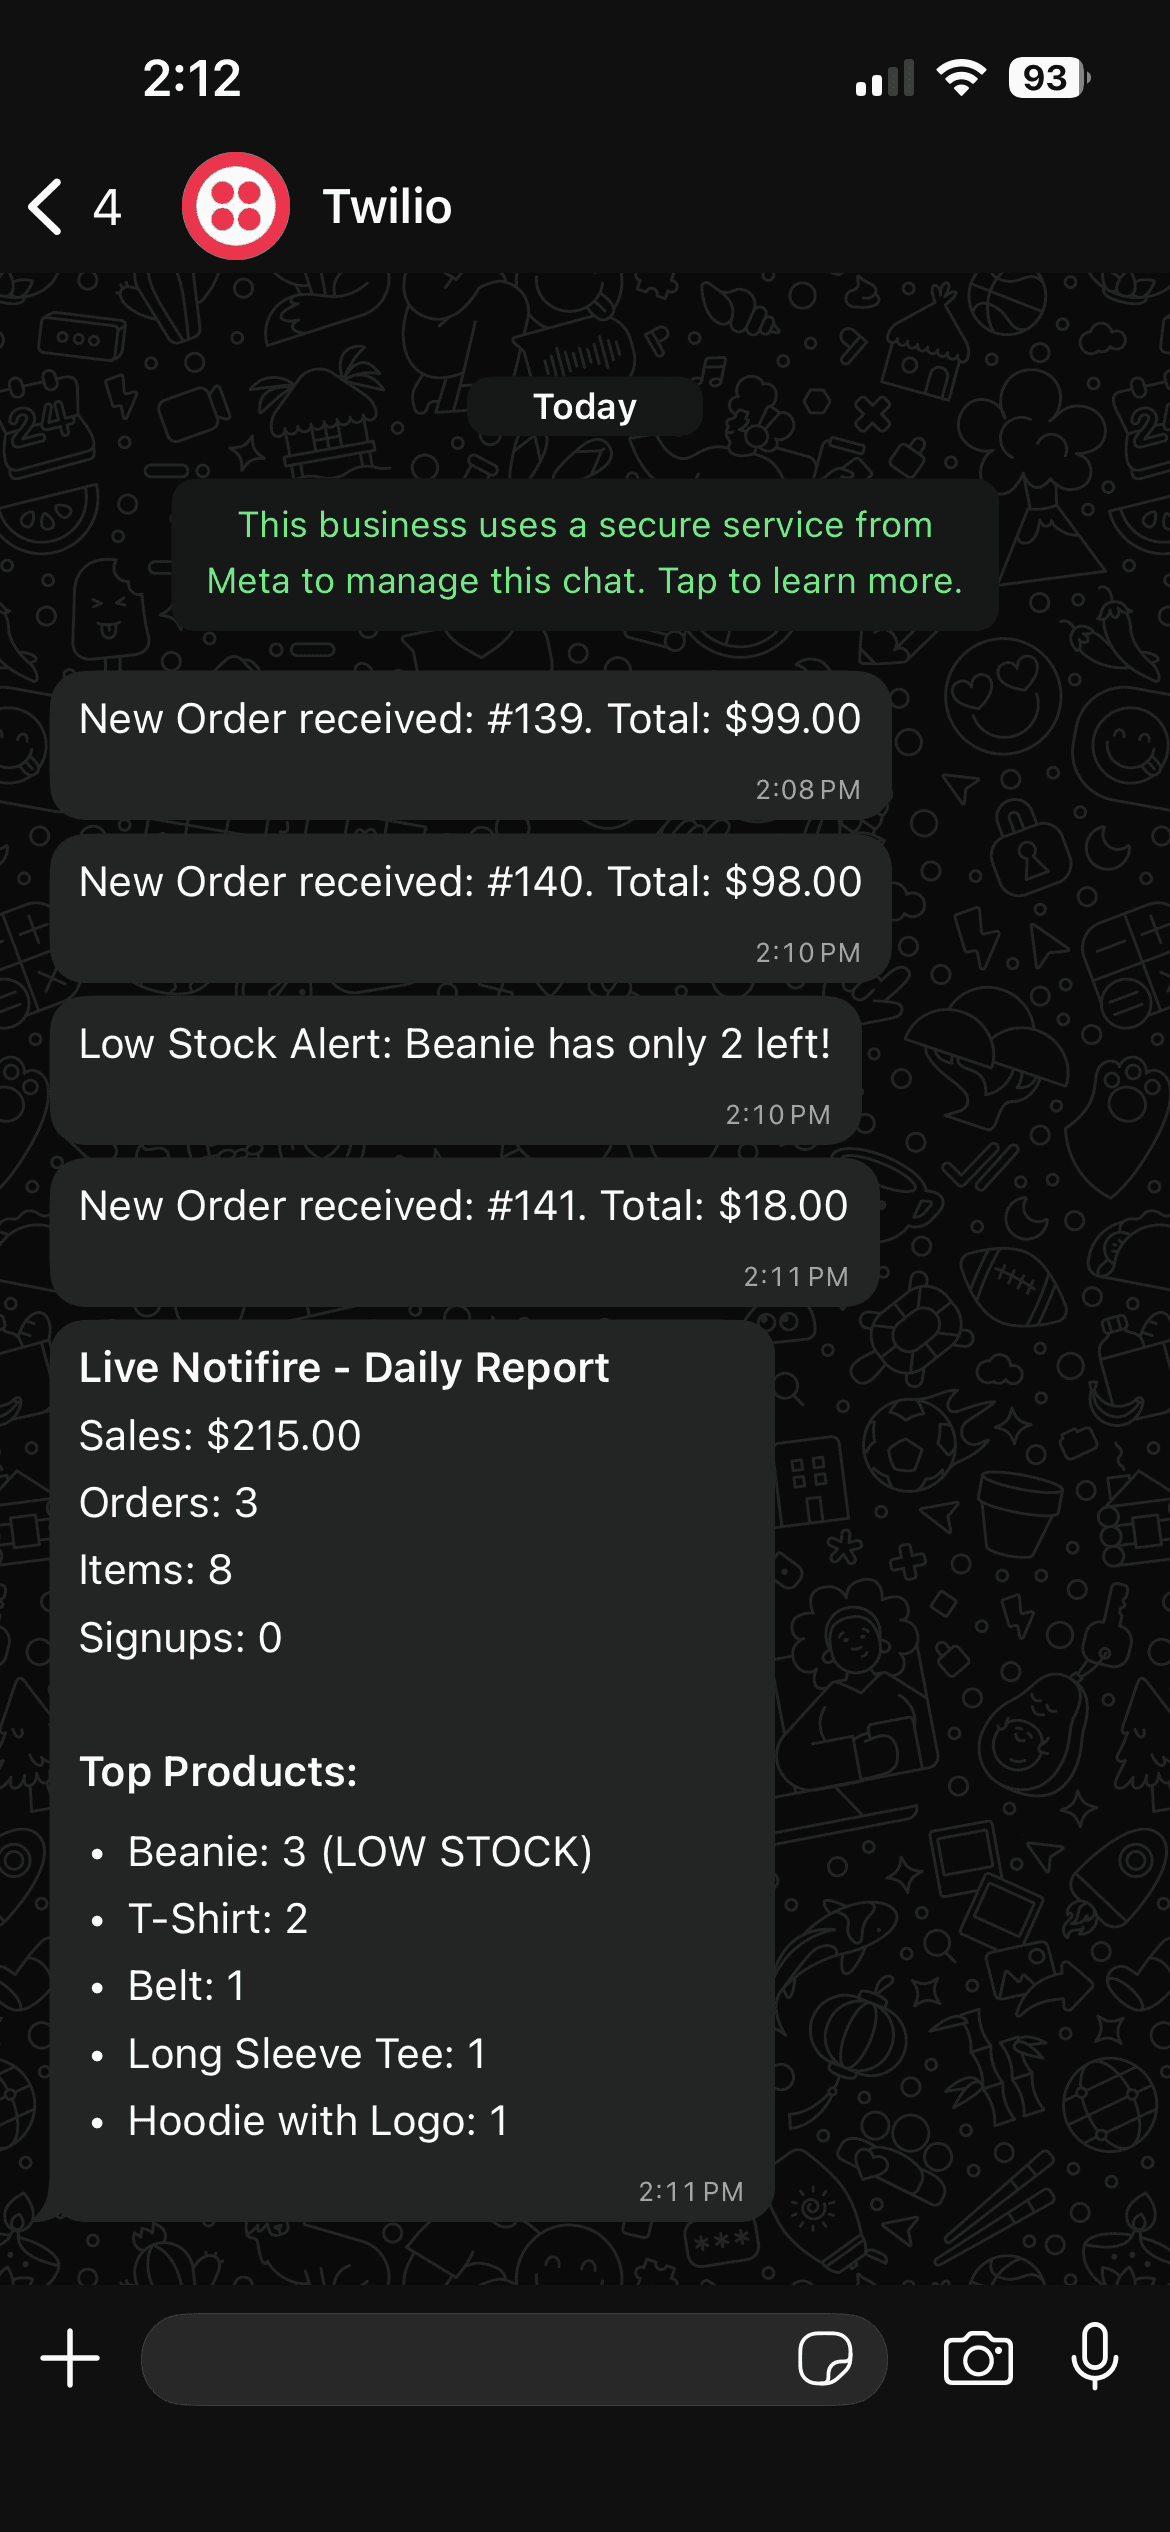Tap the clock showing 2:12 in status bar
Screen dimensions: 1170x2532
[x=193, y=77]
